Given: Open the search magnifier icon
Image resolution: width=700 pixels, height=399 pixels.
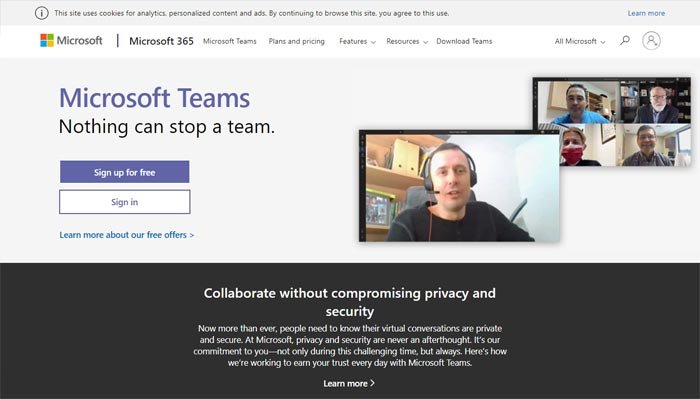Looking at the screenshot, I should (x=625, y=41).
